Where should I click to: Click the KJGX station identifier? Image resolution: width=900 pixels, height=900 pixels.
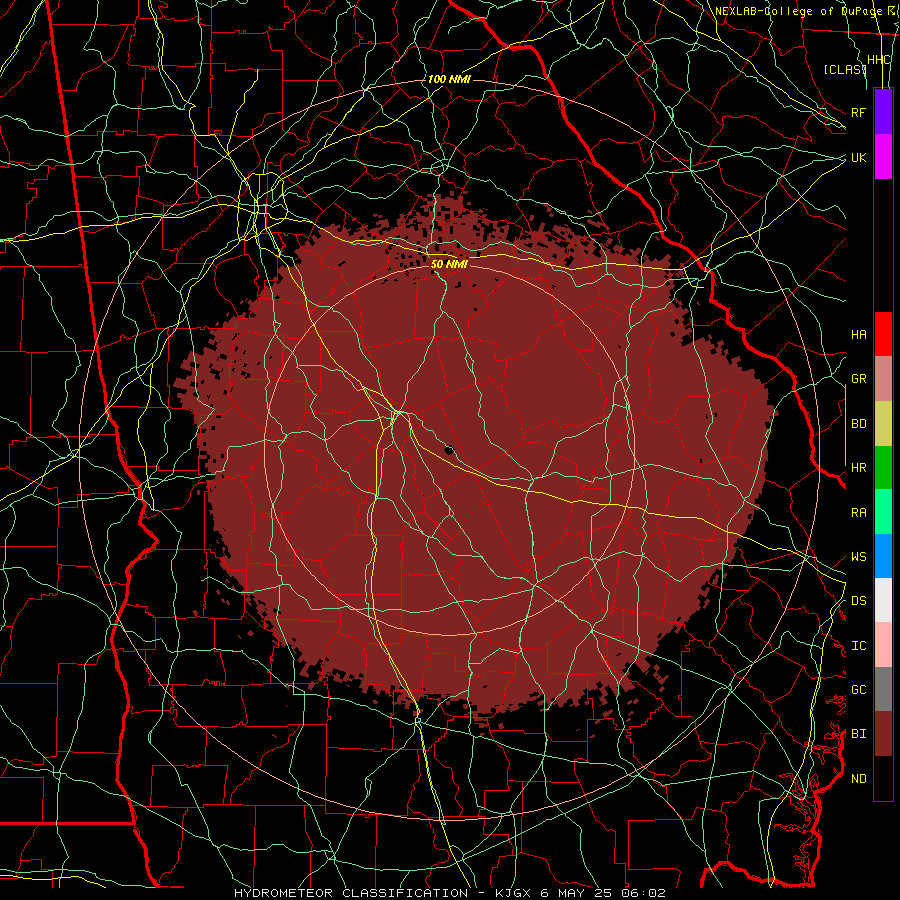[x=514, y=893]
